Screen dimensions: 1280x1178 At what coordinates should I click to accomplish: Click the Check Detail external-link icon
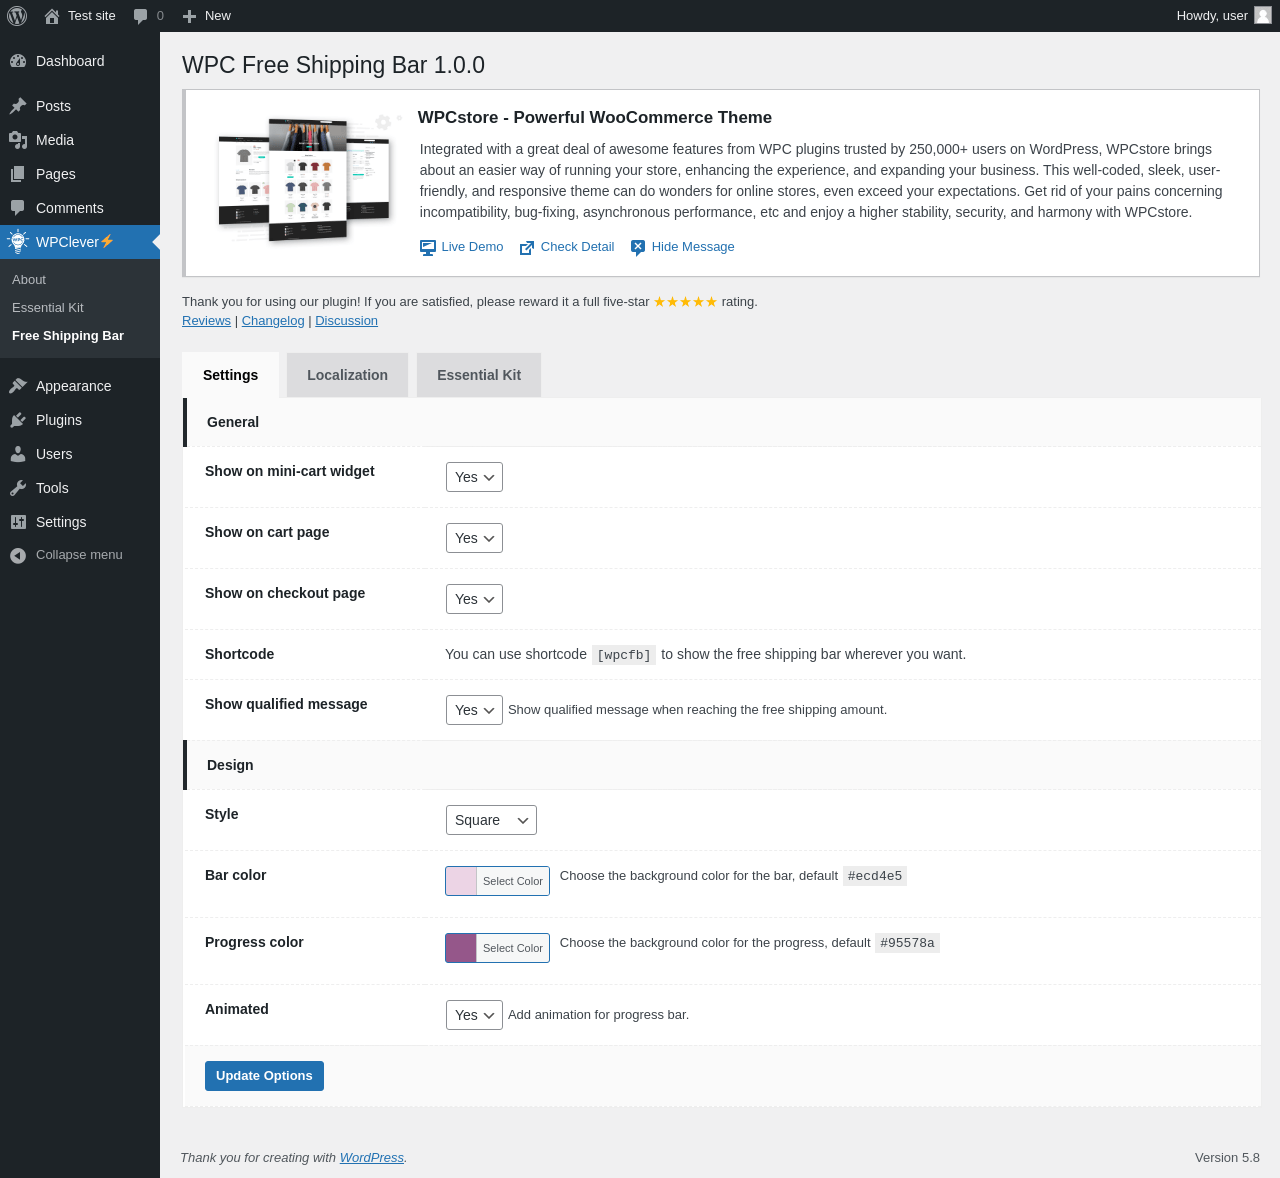[x=527, y=248]
